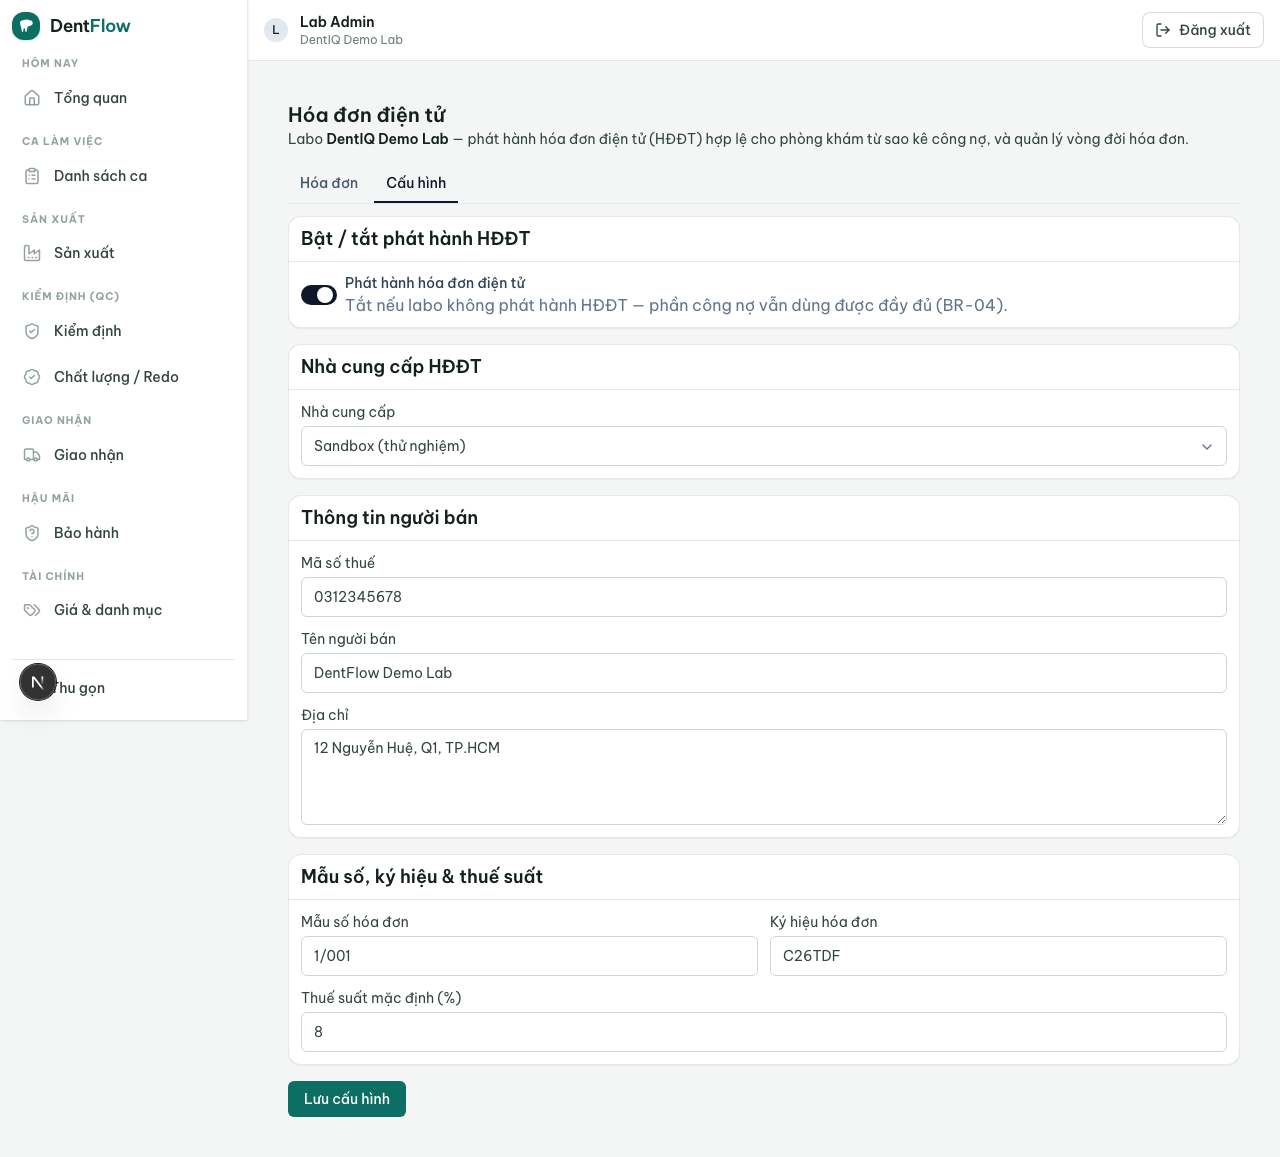The height and width of the screenshot is (1157, 1280).
Task: Click the DentFlow tooth logo icon
Action: click(x=26, y=26)
